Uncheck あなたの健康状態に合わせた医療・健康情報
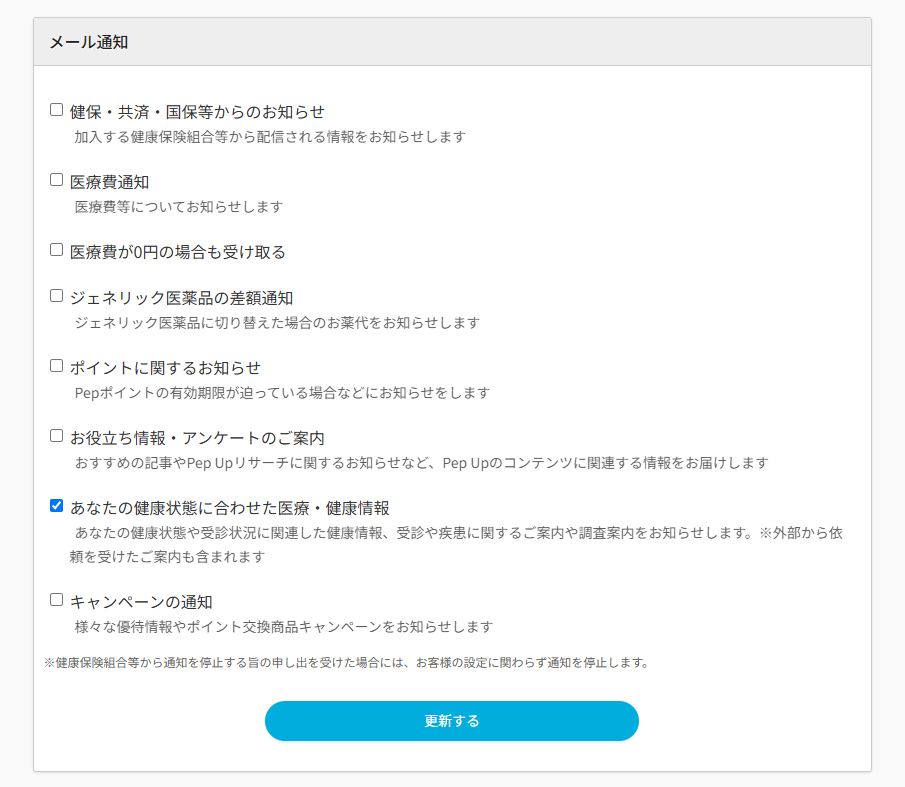Viewport: 905px width, 787px height. [x=56, y=505]
